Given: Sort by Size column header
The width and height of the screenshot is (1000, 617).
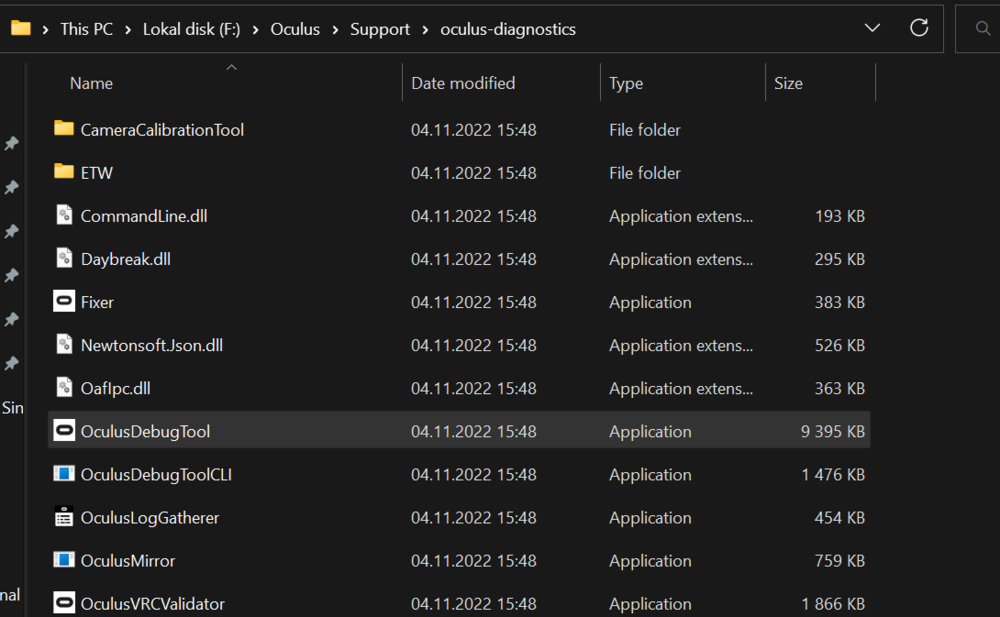Looking at the screenshot, I should [x=788, y=83].
